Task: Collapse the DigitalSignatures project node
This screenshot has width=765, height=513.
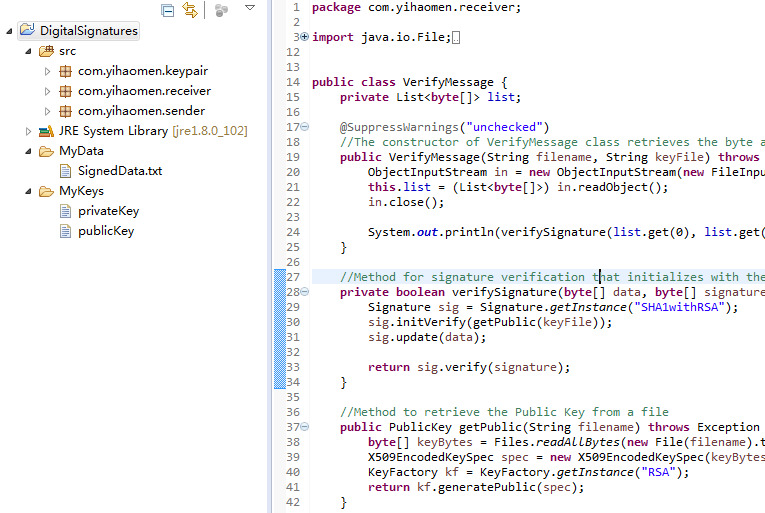Action: pos(9,31)
